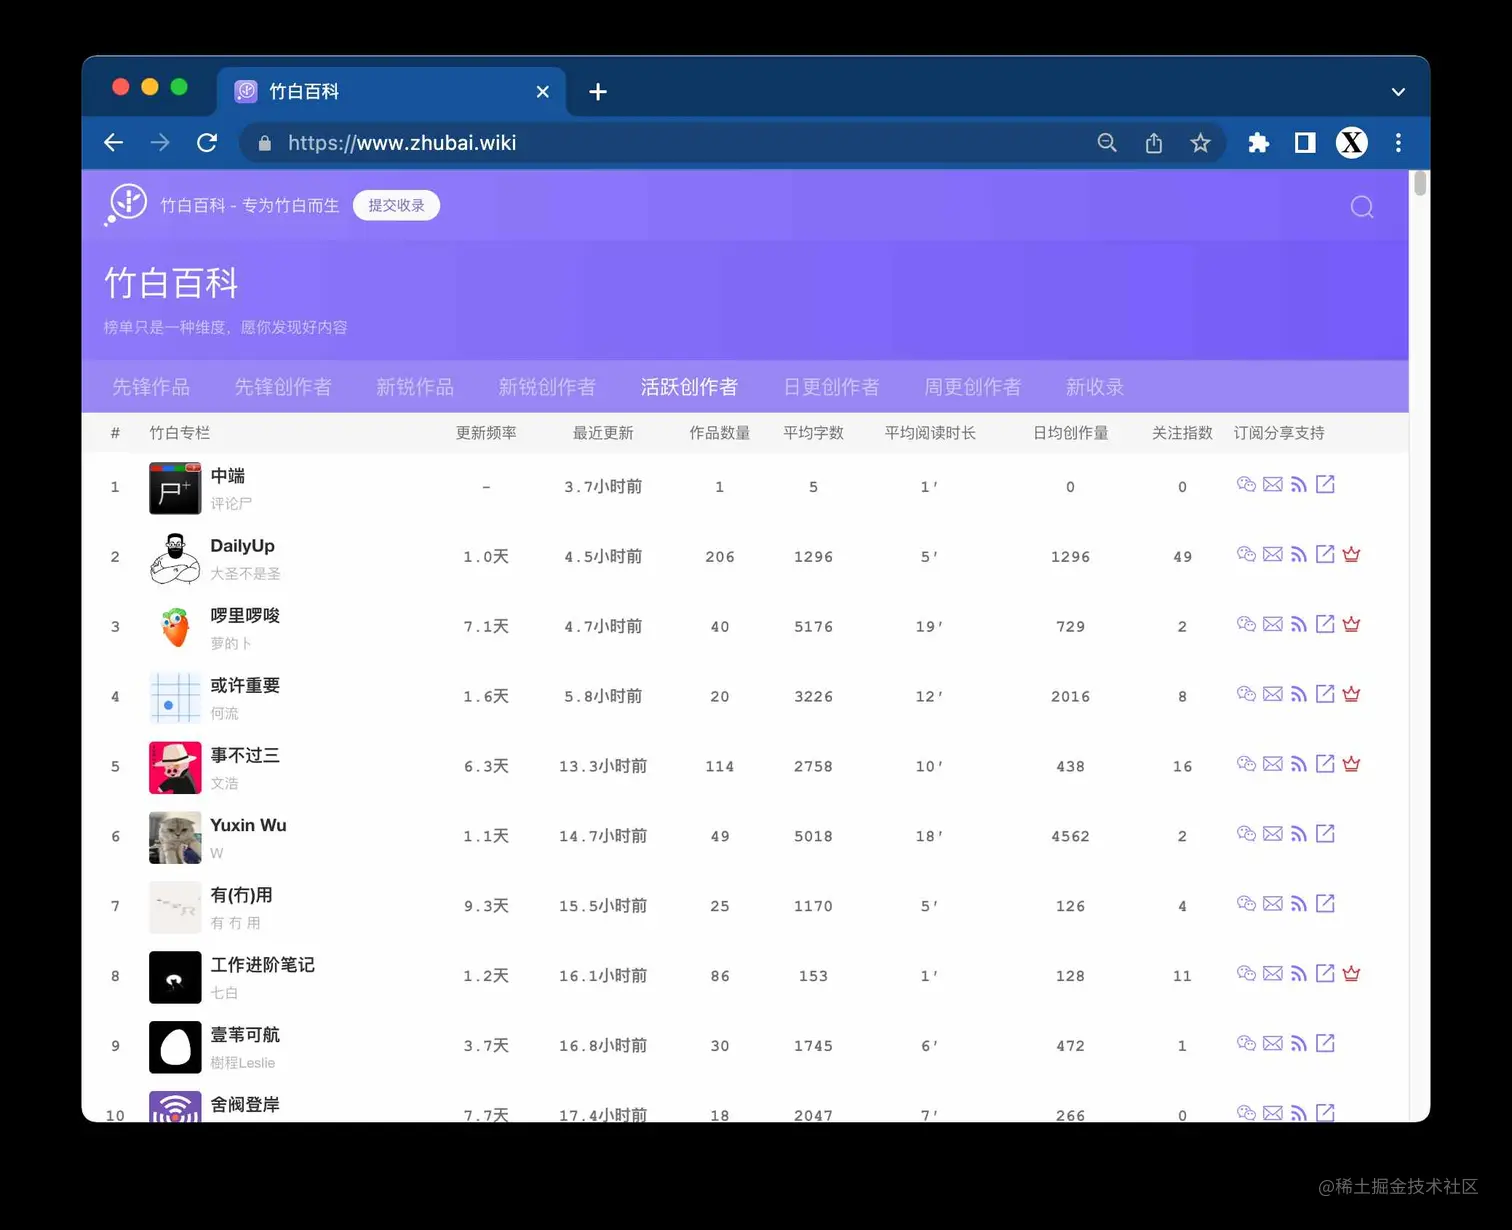Click the 平均阅读时长 column header
Screen dimensions: 1512x1230
tap(930, 433)
